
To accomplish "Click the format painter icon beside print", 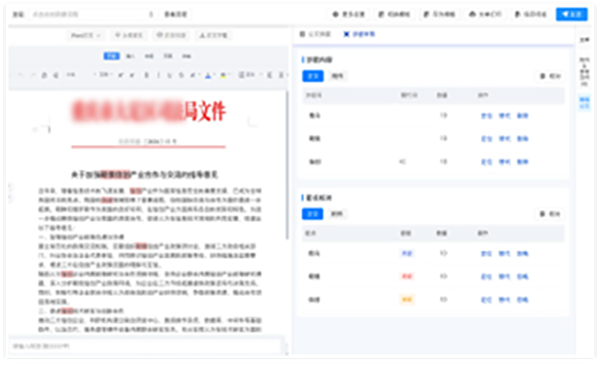I will tap(56, 75).
